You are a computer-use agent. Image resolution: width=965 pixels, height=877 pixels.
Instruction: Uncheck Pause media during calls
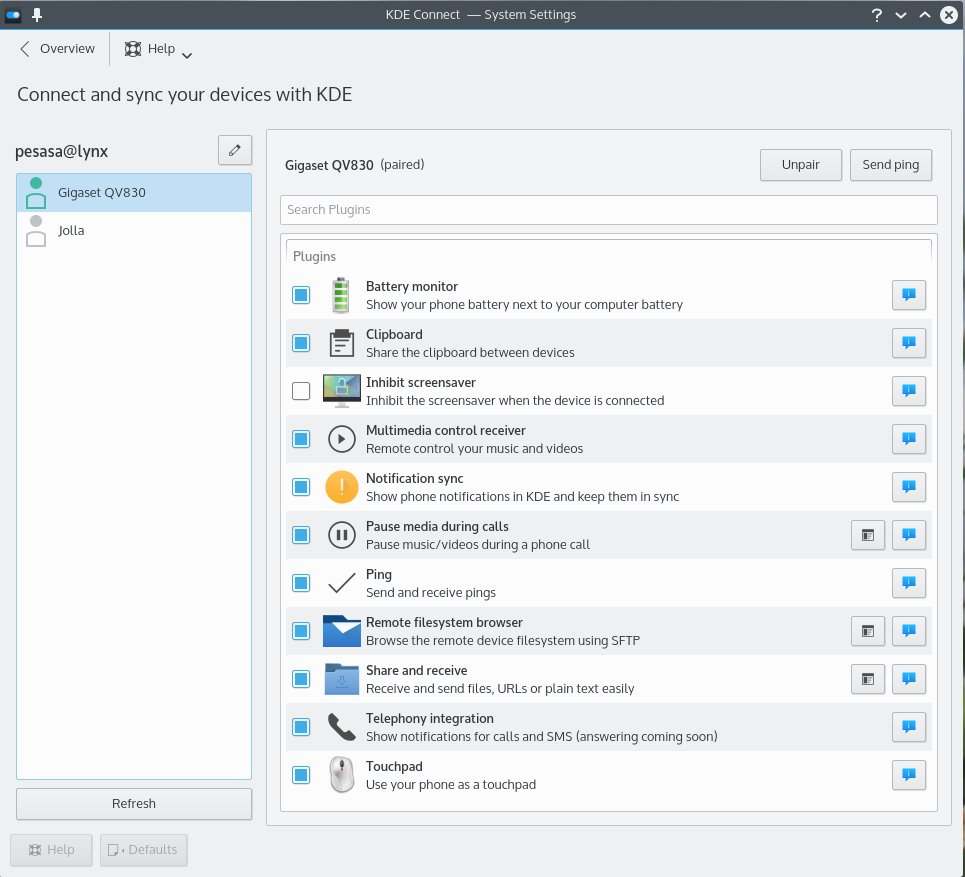click(x=301, y=535)
